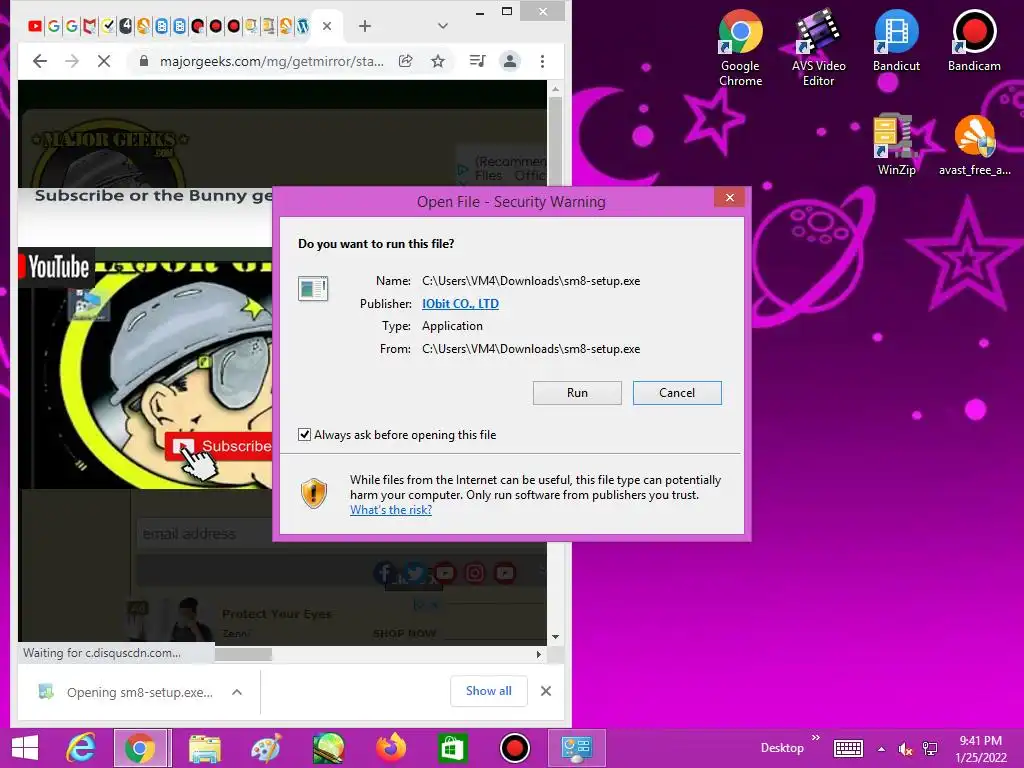Screen dimensions: 1024x768
Task: Switch to the checkmark favicon tab
Action: pyautogui.click(x=108, y=26)
